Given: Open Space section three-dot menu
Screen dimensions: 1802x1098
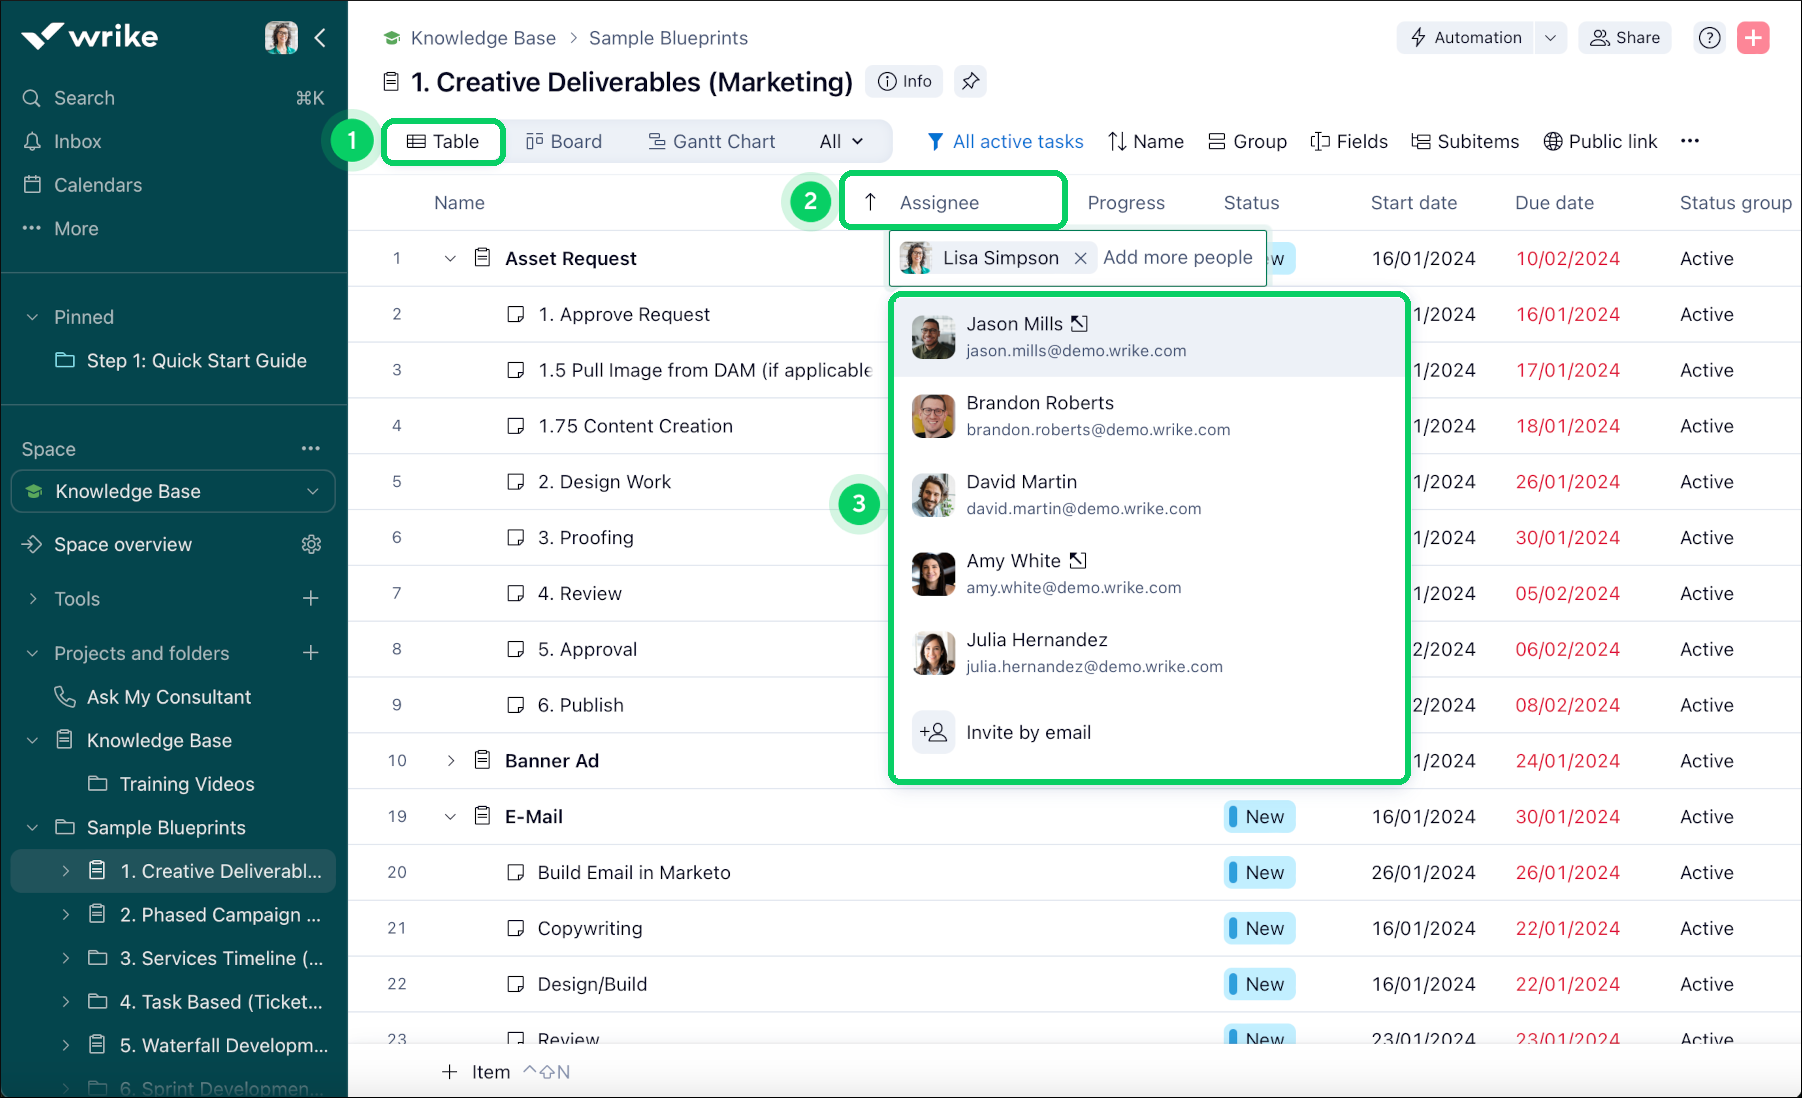Looking at the screenshot, I should coord(311,449).
